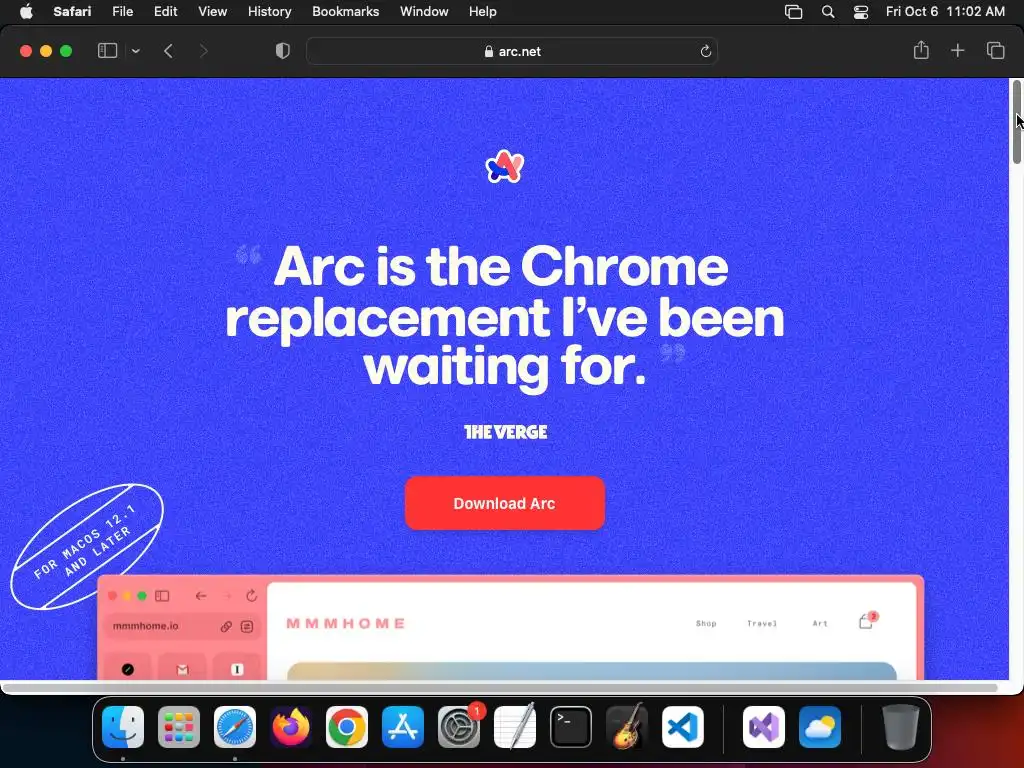Click the link icon in Arc preview
Screen dimensions: 1024x768
pyautogui.click(x=226, y=626)
